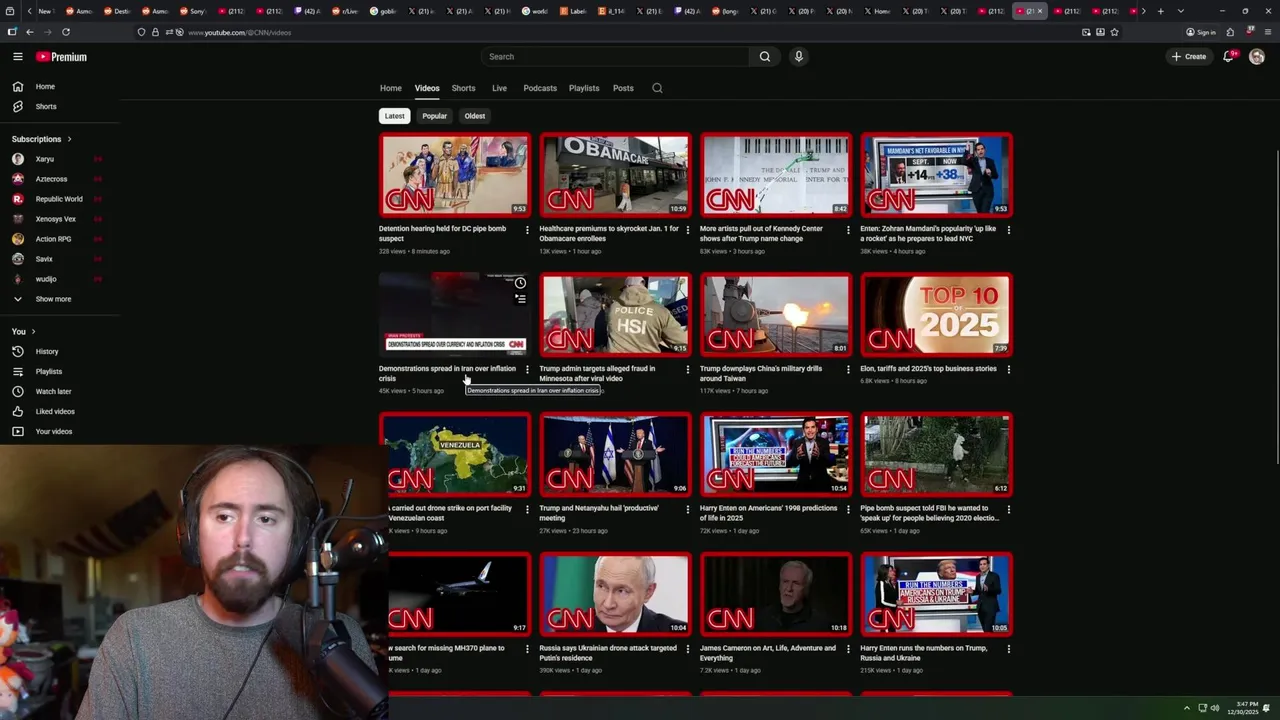Focus the YouTube Search field
The height and width of the screenshot is (720, 1280).
pyautogui.click(x=615, y=57)
